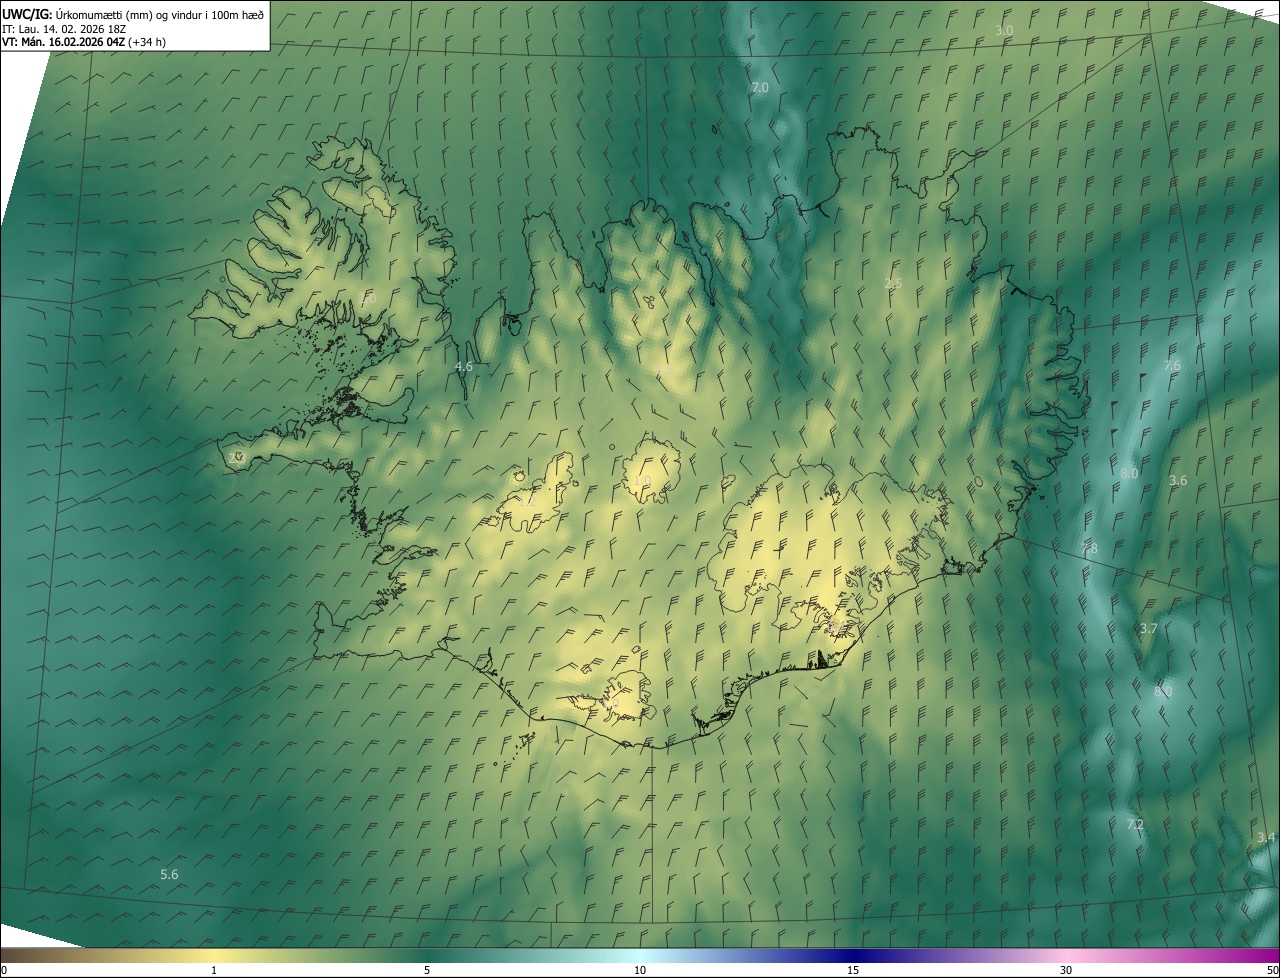Viewport: 1280px width, 978px height.
Task: Click the 7.8 value label off the coast
Action: tap(1089, 549)
